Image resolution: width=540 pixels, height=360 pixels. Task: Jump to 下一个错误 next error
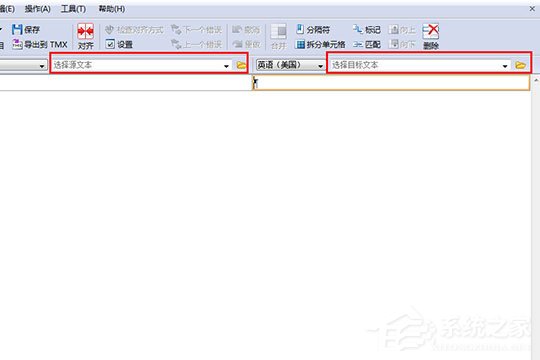click(196, 30)
